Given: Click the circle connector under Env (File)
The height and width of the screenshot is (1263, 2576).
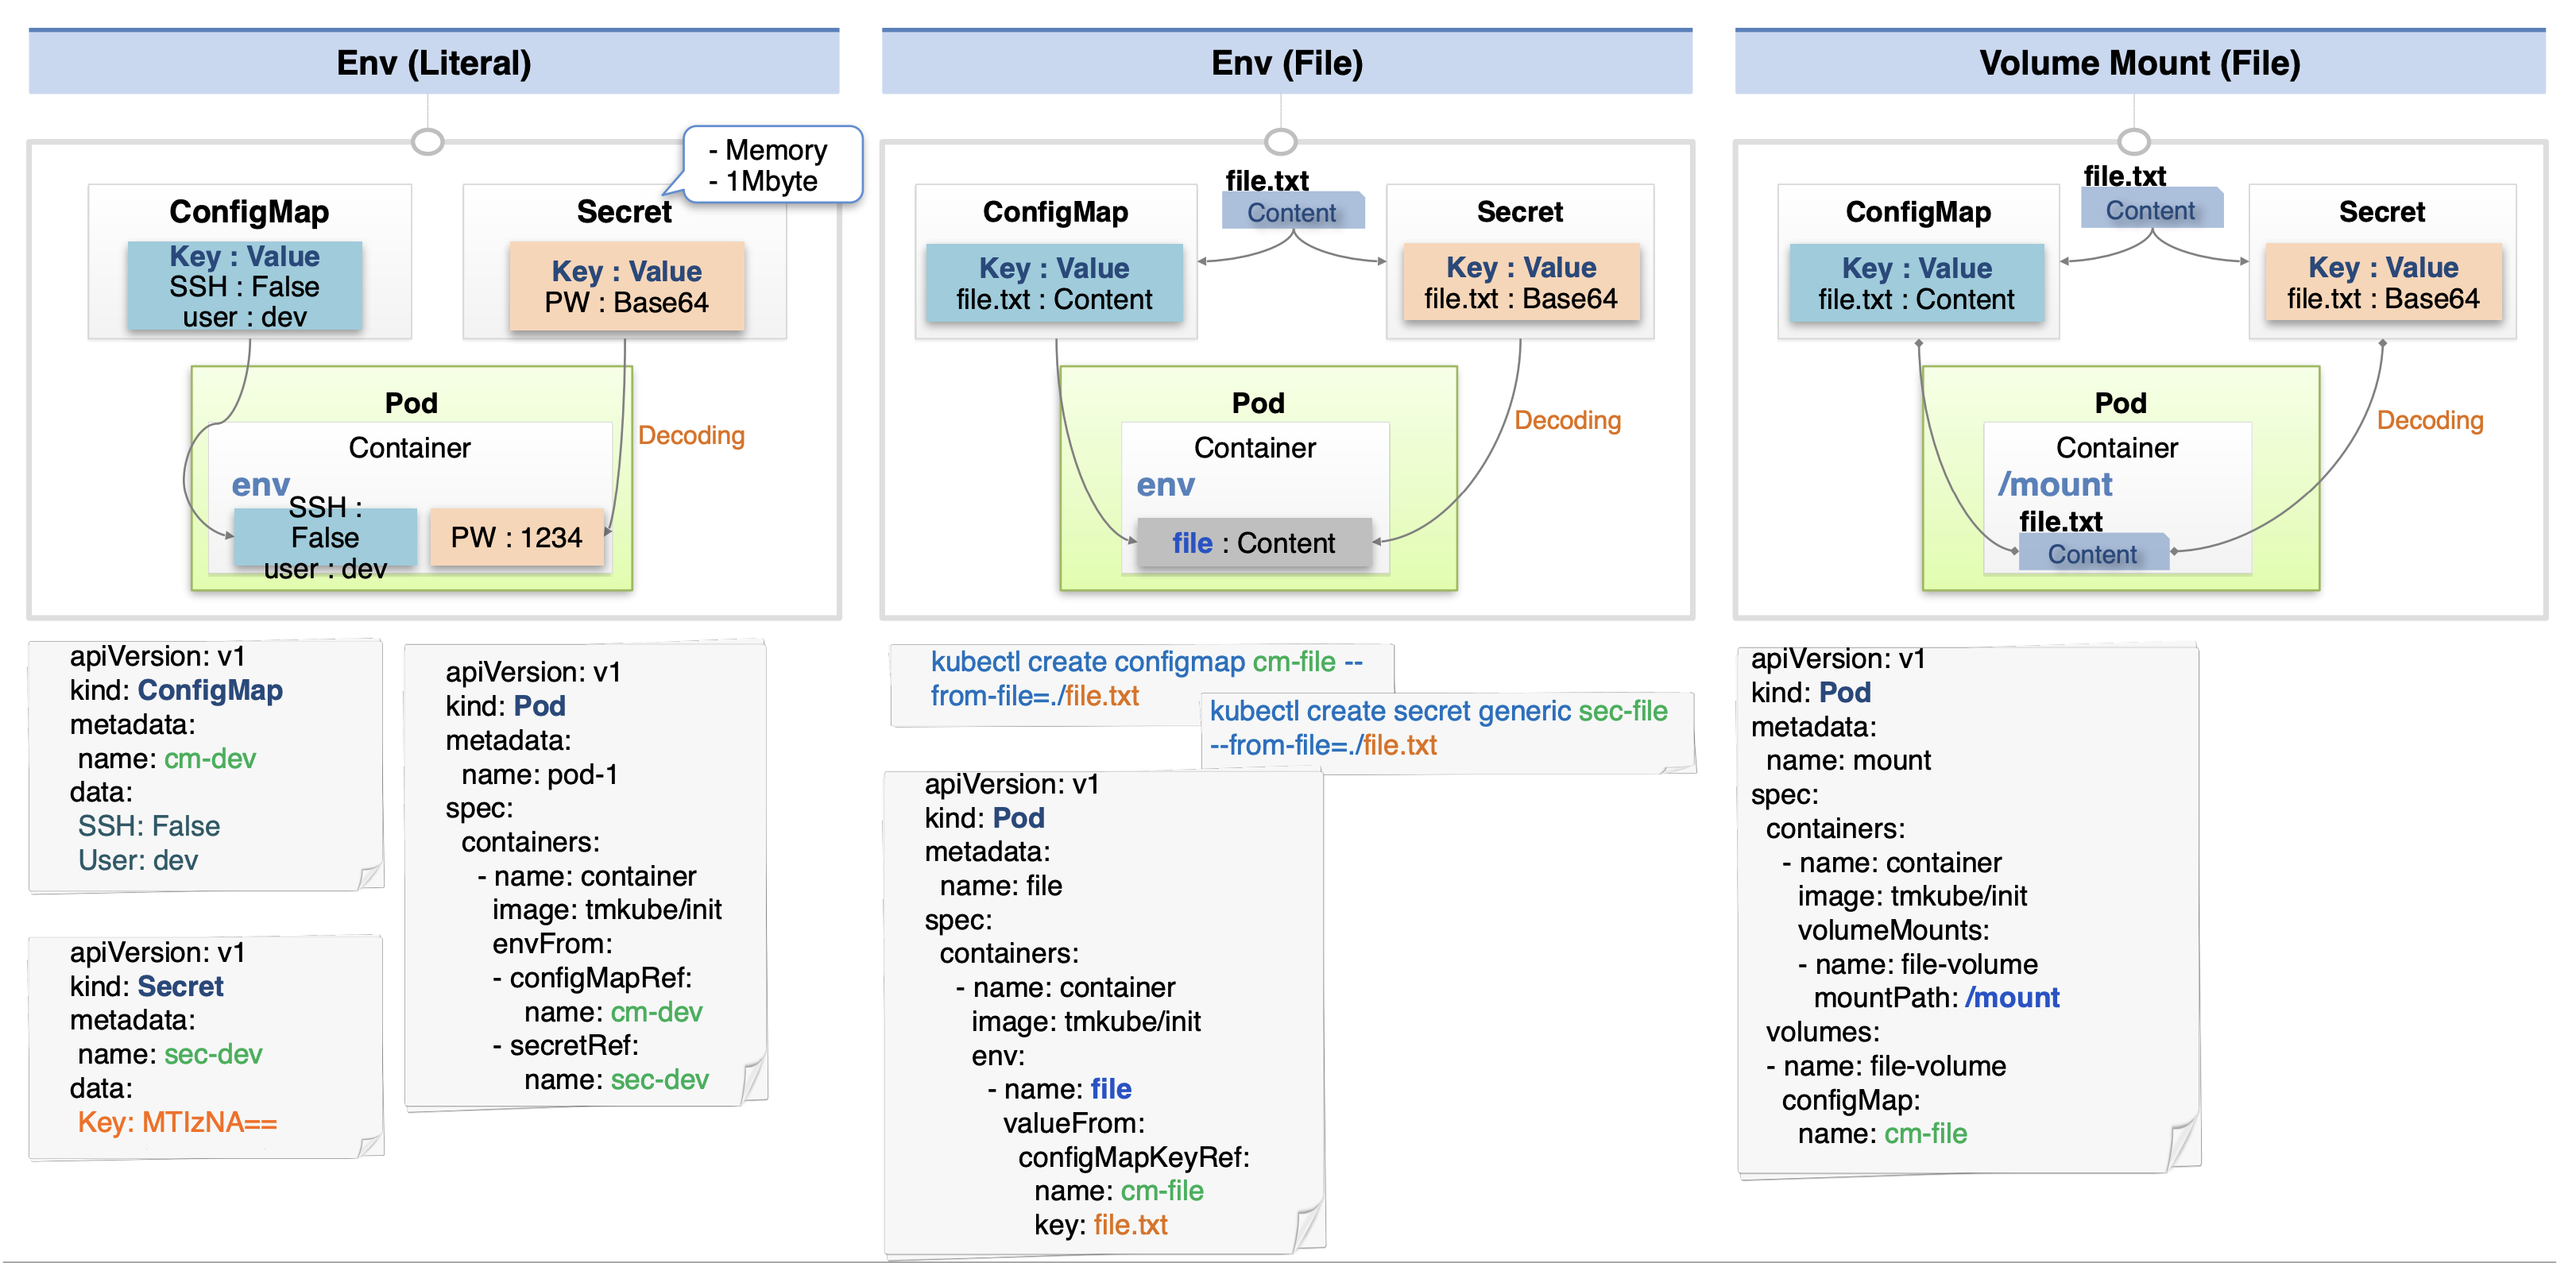Looking at the screenshot, I should coord(1281,142).
